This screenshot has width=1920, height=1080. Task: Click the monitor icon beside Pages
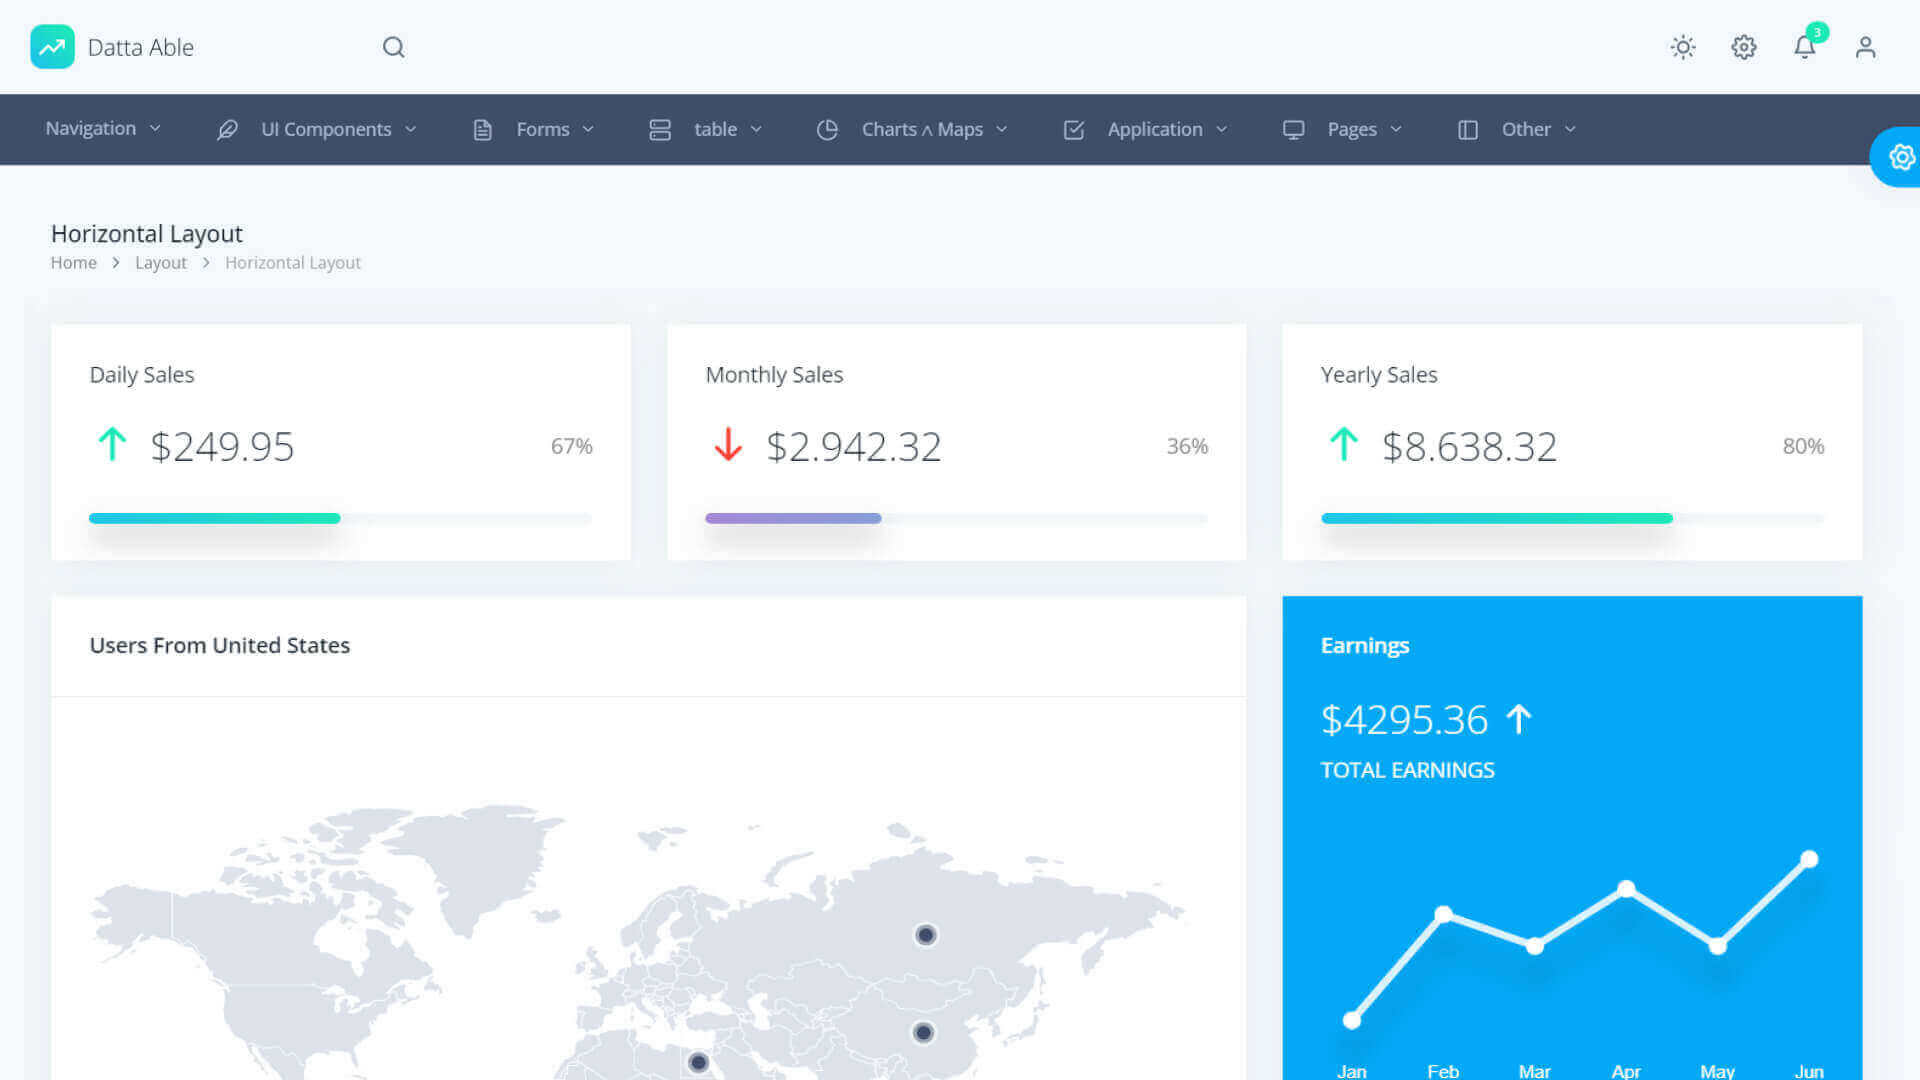[1293, 130]
